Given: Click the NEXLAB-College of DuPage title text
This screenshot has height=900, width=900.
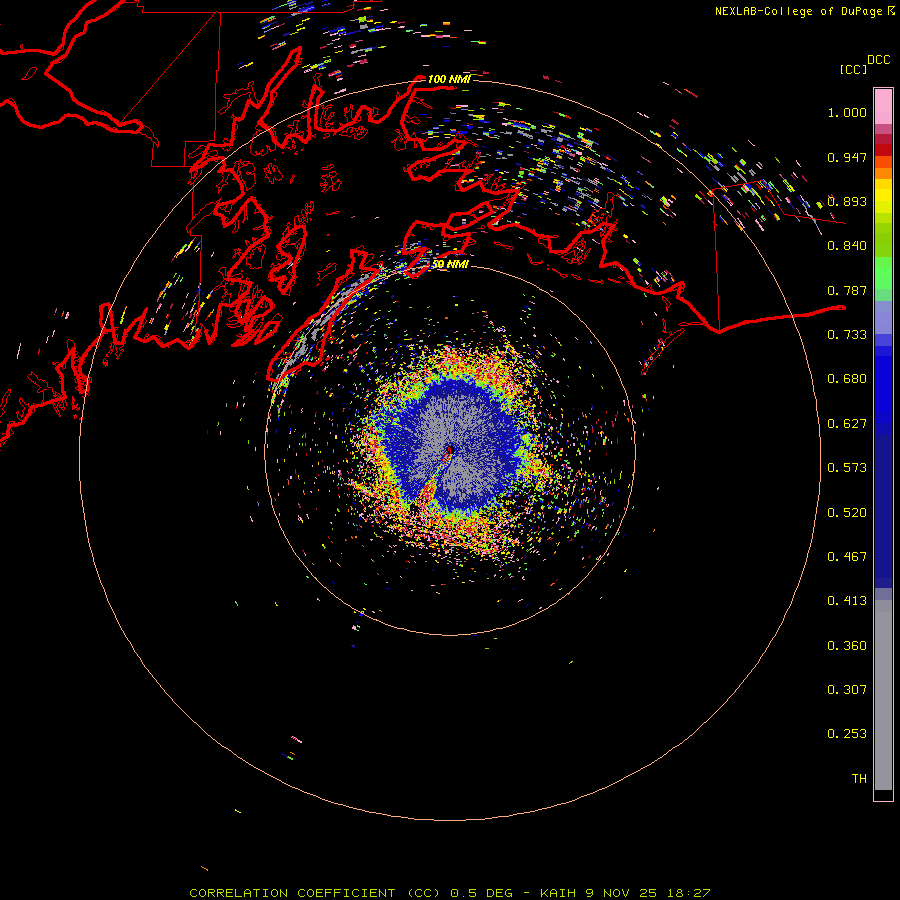Looking at the screenshot, I should [798, 11].
